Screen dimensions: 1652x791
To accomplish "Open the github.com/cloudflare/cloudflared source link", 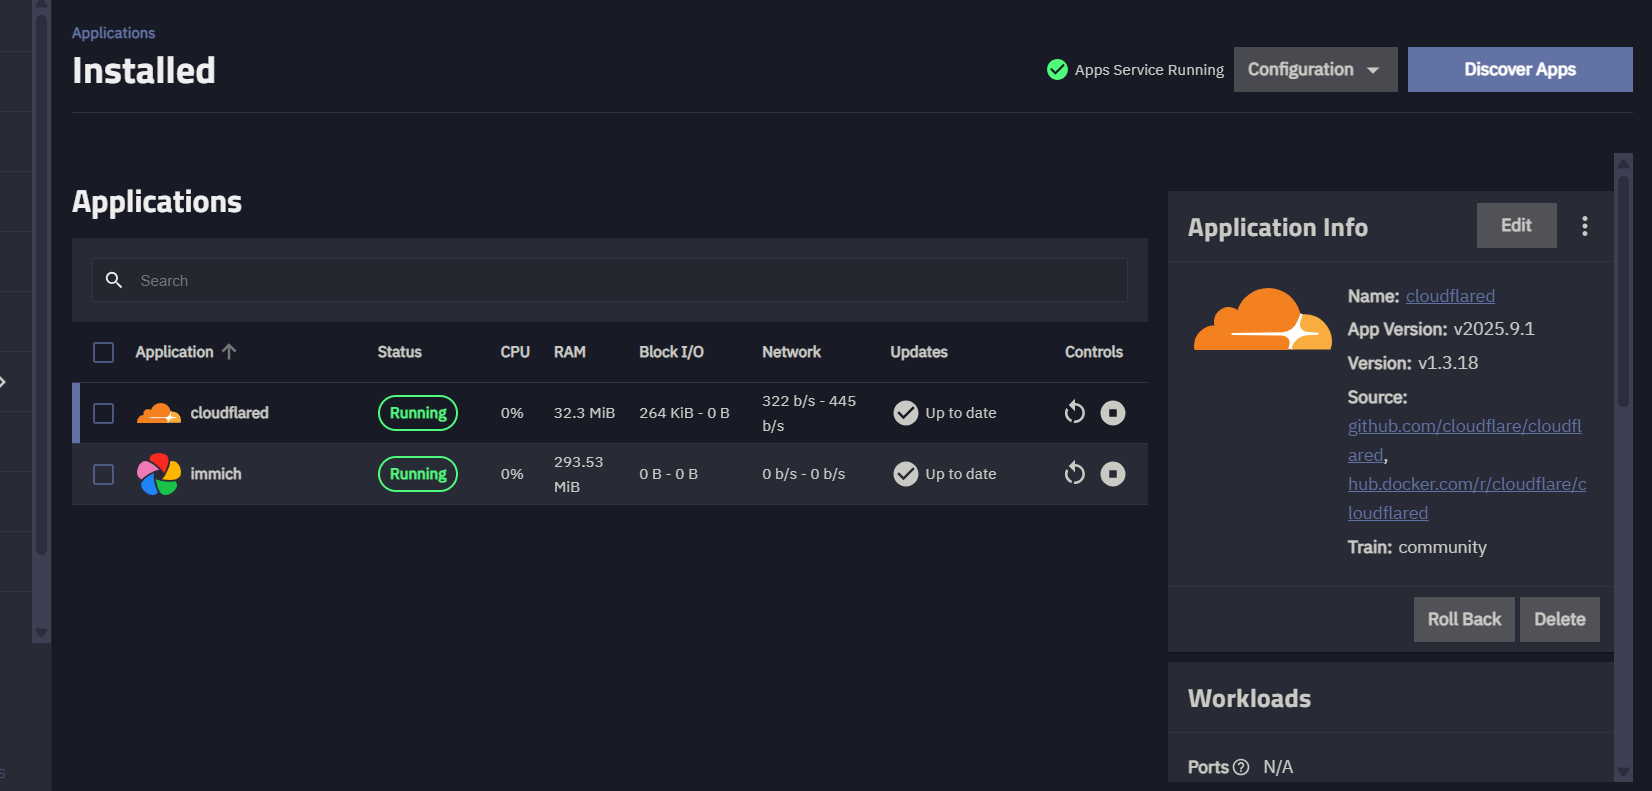I will tap(1465, 440).
